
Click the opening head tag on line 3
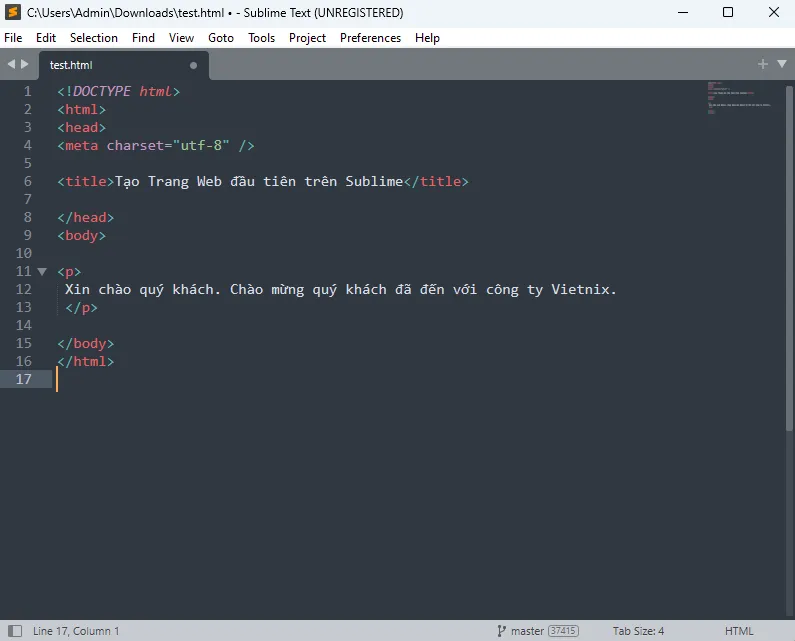[x=82, y=127]
